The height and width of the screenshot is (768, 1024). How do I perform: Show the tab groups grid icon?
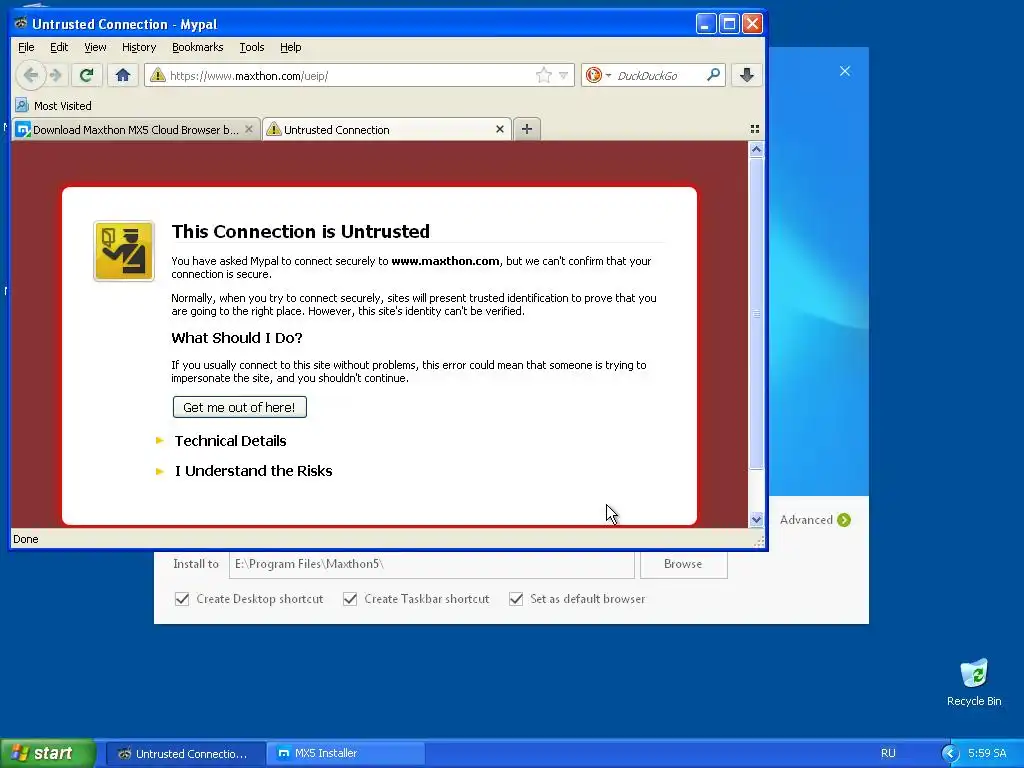(x=755, y=129)
